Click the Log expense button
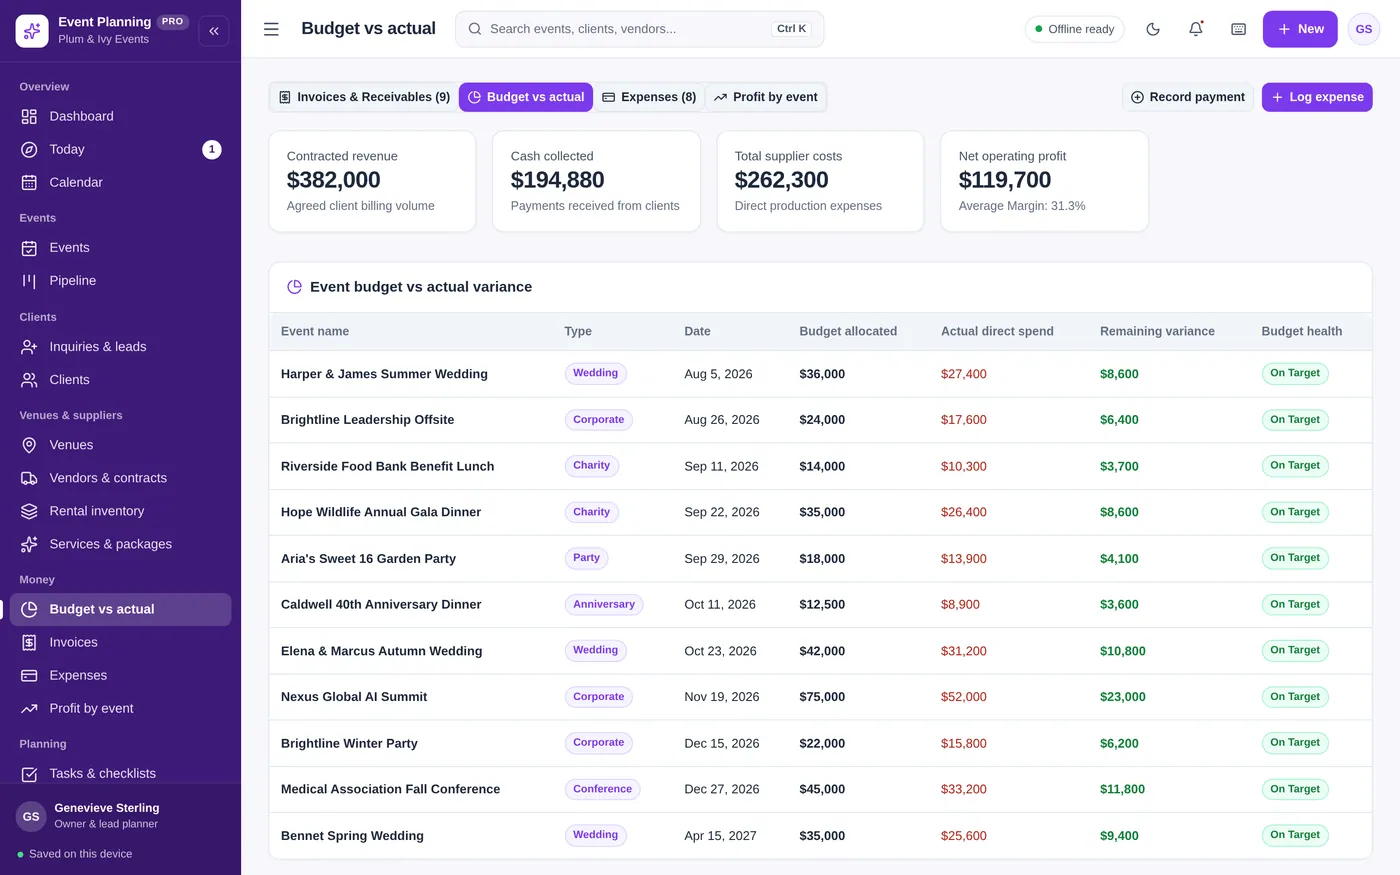 coord(1317,97)
